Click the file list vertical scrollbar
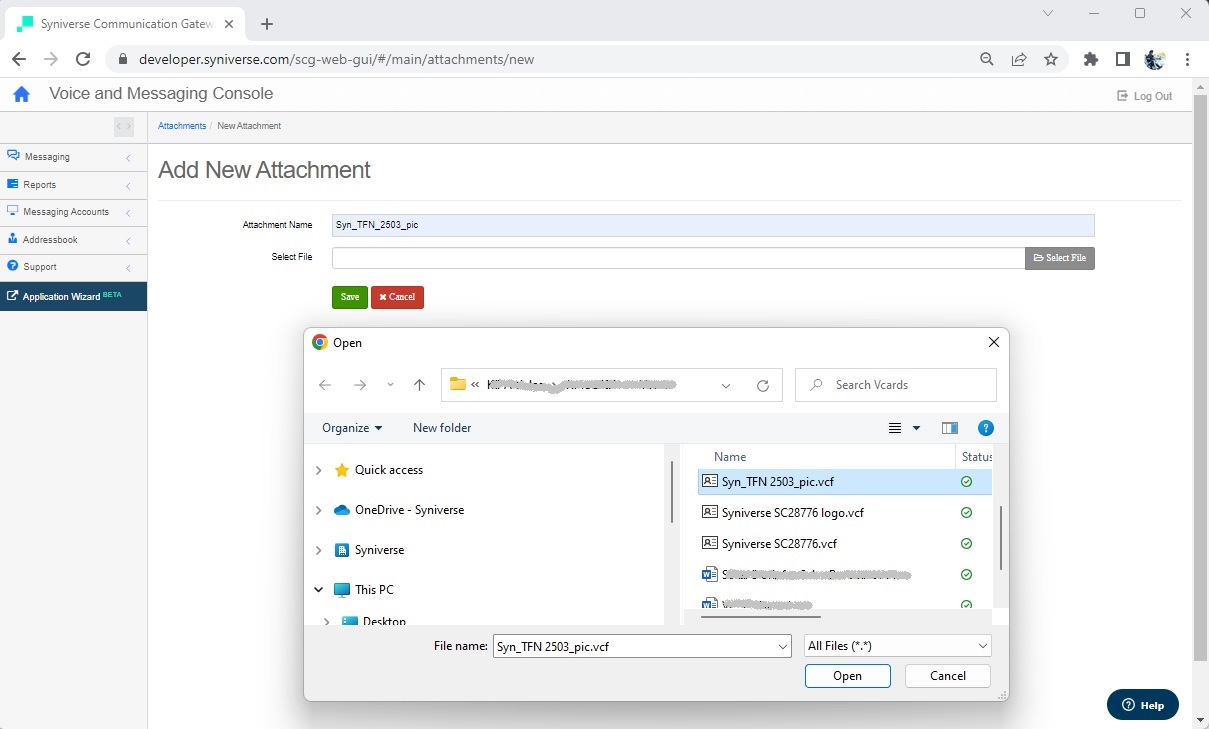This screenshot has height=729, width=1209. pyautogui.click(x=1000, y=538)
